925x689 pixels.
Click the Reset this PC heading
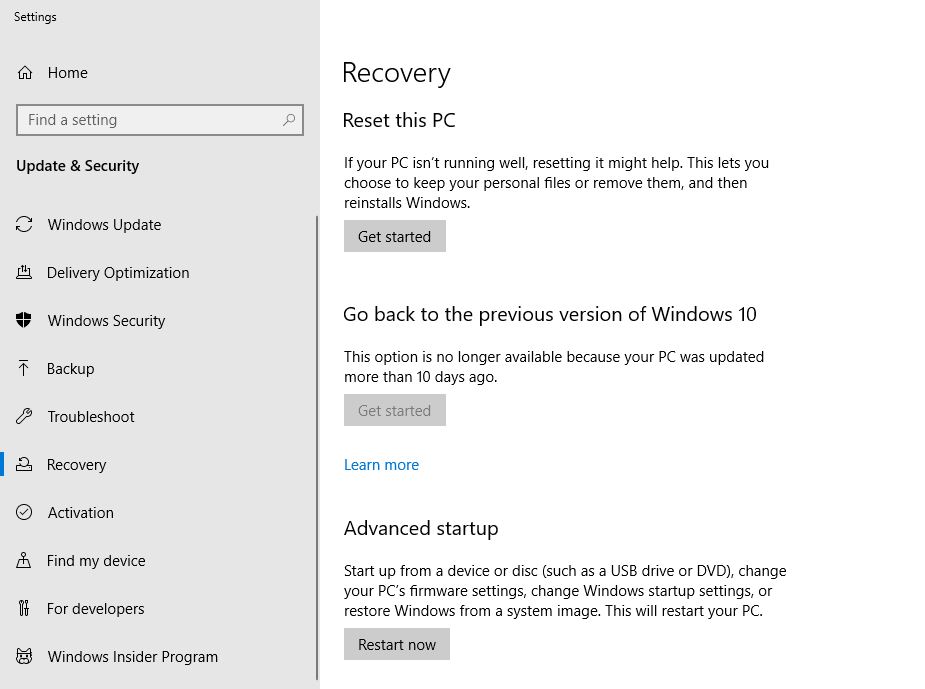pyautogui.click(x=399, y=120)
